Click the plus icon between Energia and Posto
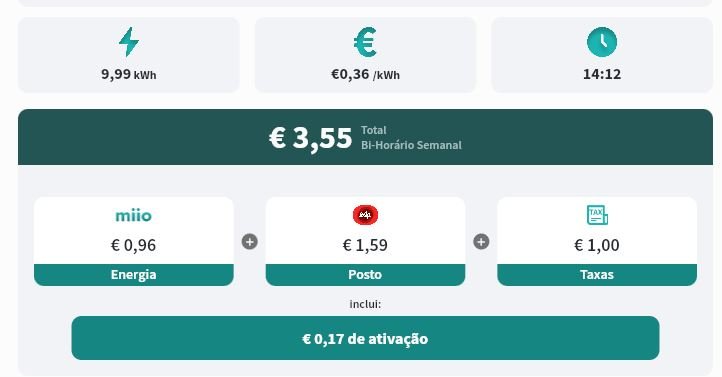Image resolution: width=722 pixels, height=377 pixels. coord(250,242)
